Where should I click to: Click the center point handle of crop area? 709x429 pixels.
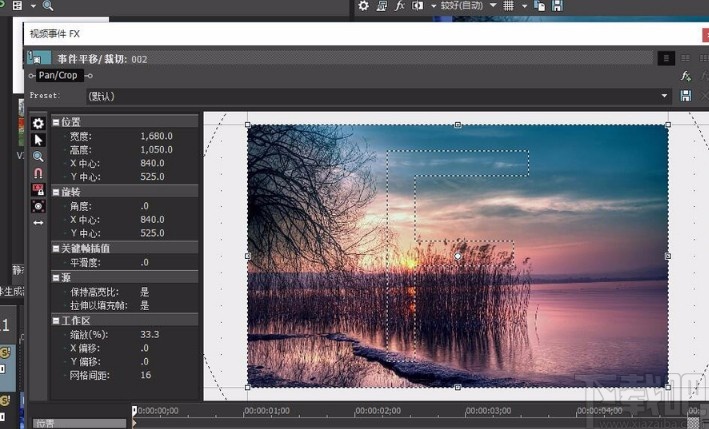tap(458, 256)
